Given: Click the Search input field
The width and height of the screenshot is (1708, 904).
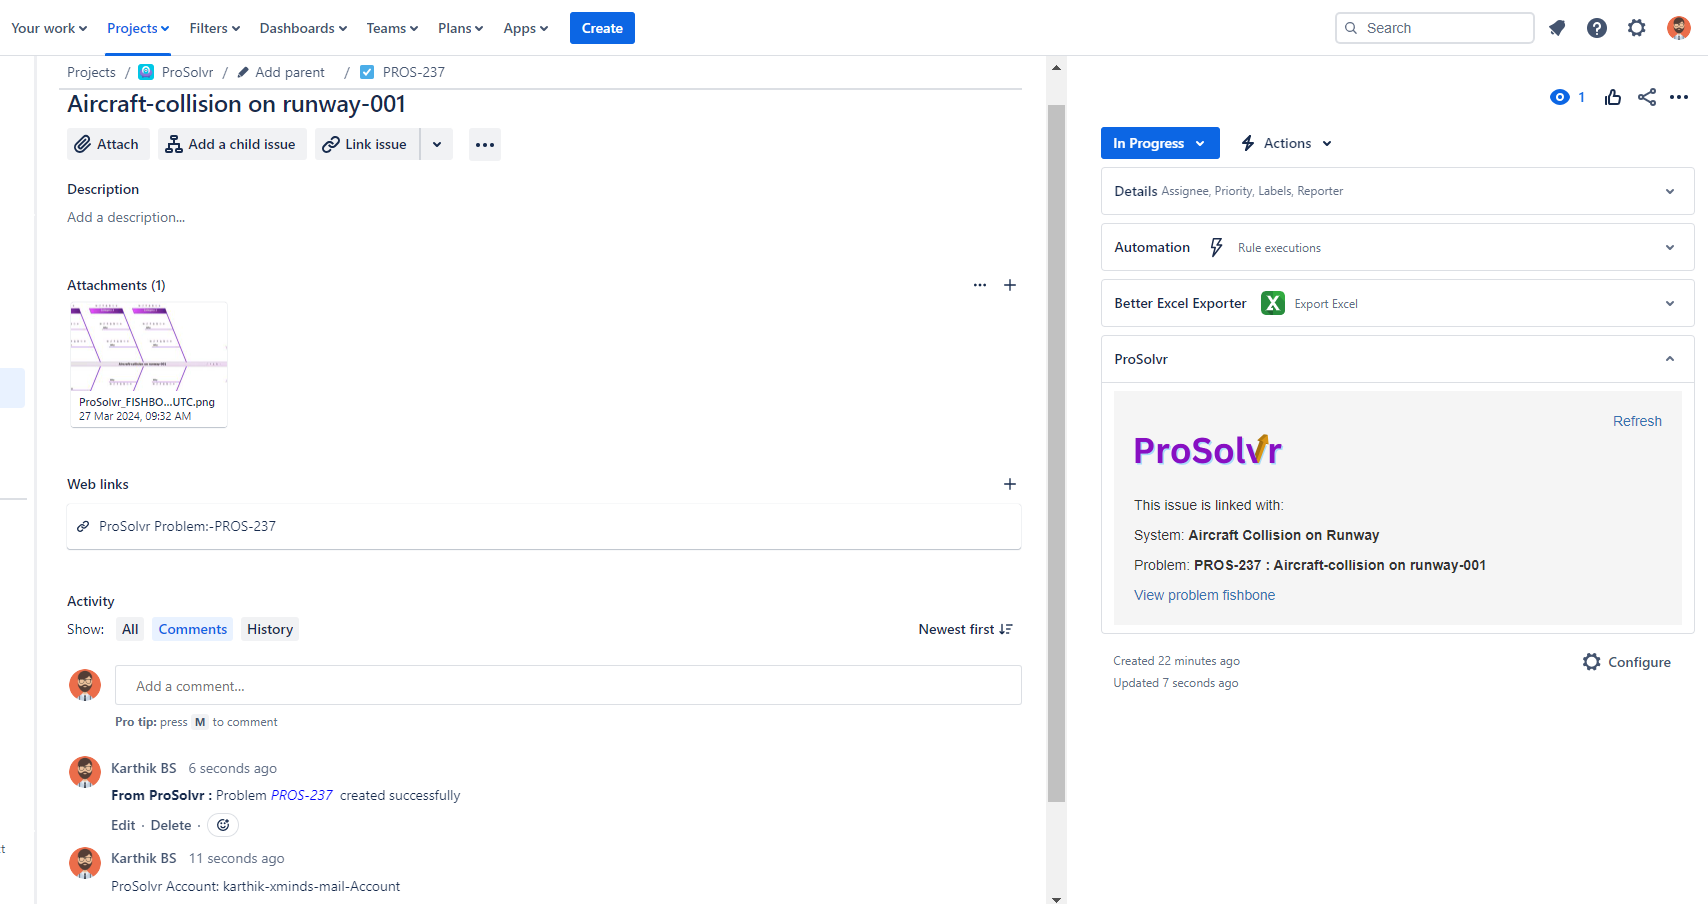Looking at the screenshot, I should (x=1434, y=28).
